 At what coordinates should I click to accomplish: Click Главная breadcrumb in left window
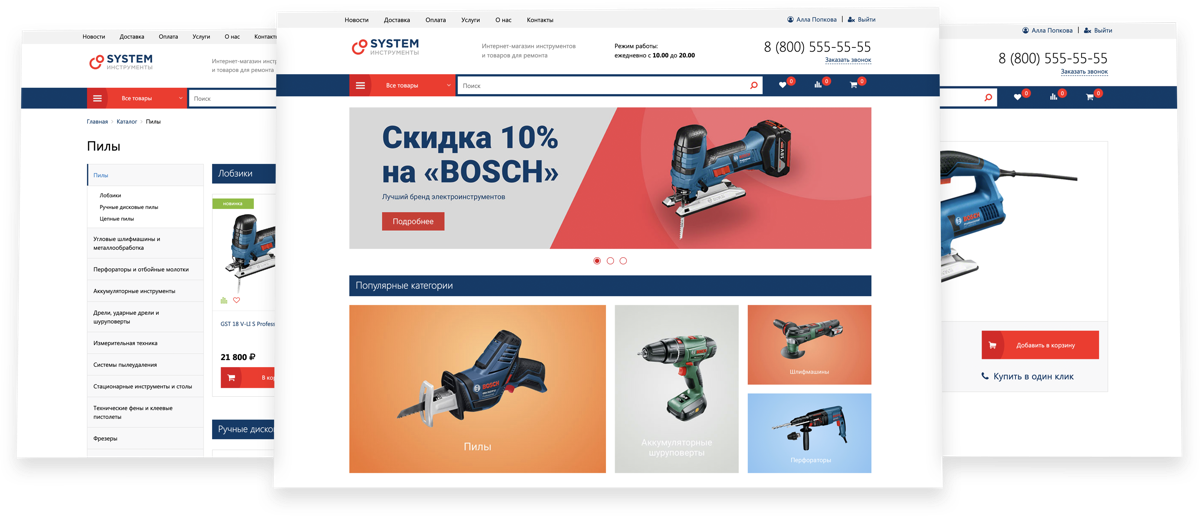coord(97,122)
